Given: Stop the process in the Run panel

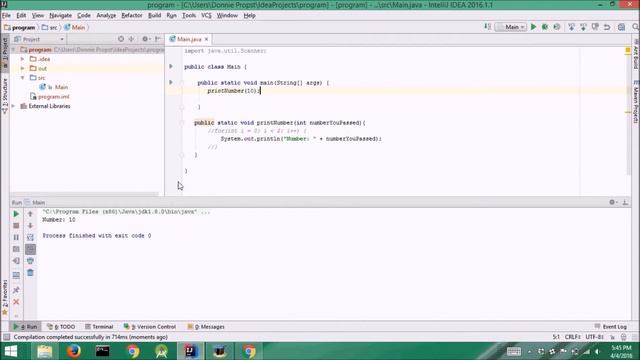Looking at the screenshot, I should [16, 226].
